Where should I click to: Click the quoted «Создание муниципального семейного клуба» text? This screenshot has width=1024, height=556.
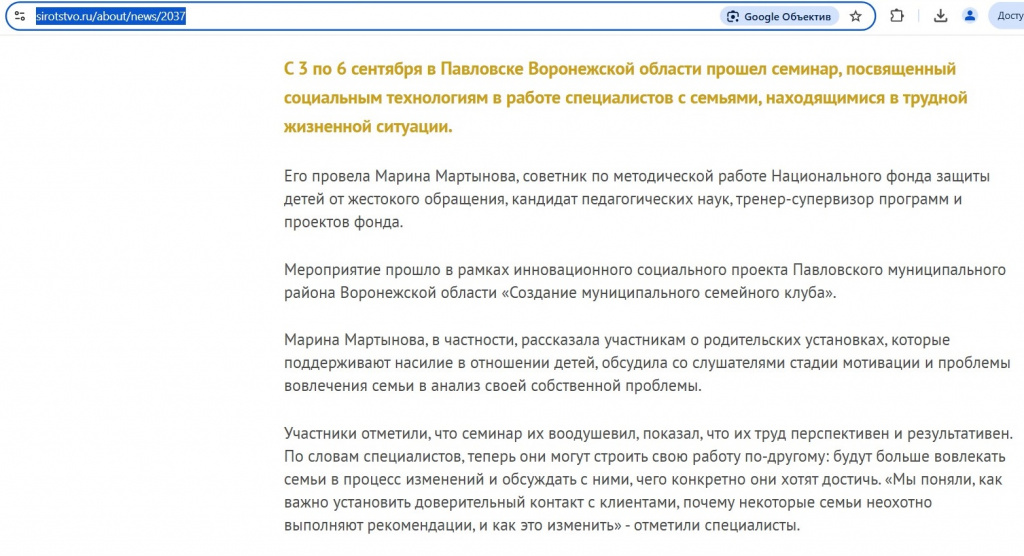point(669,293)
